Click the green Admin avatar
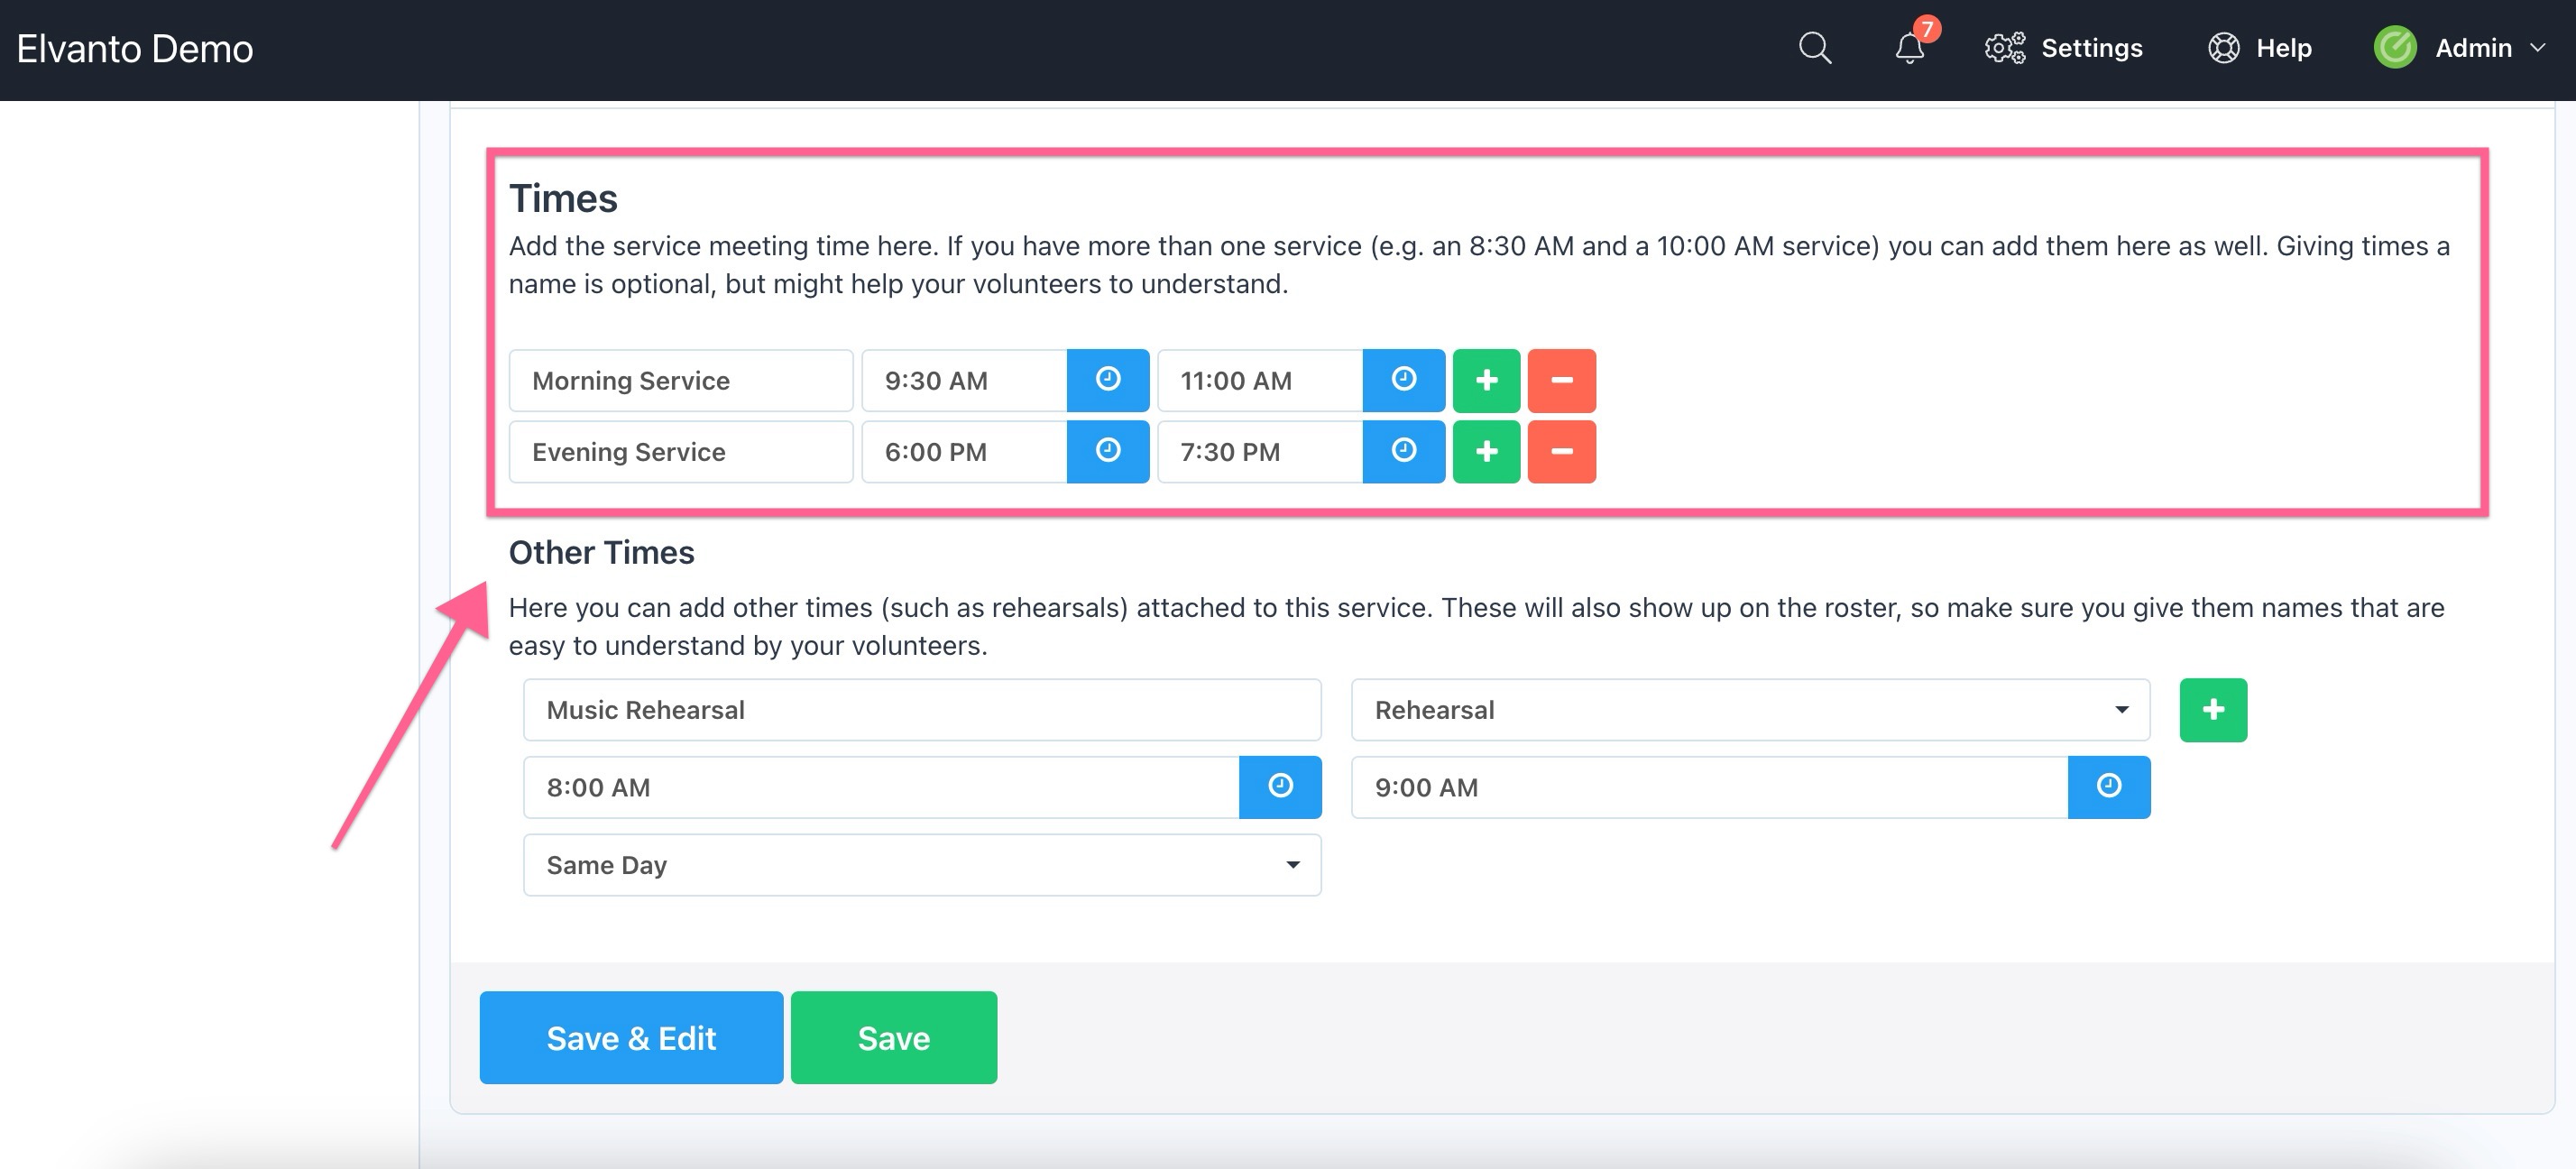This screenshot has width=2576, height=1169. click(x=2395, y=48)
